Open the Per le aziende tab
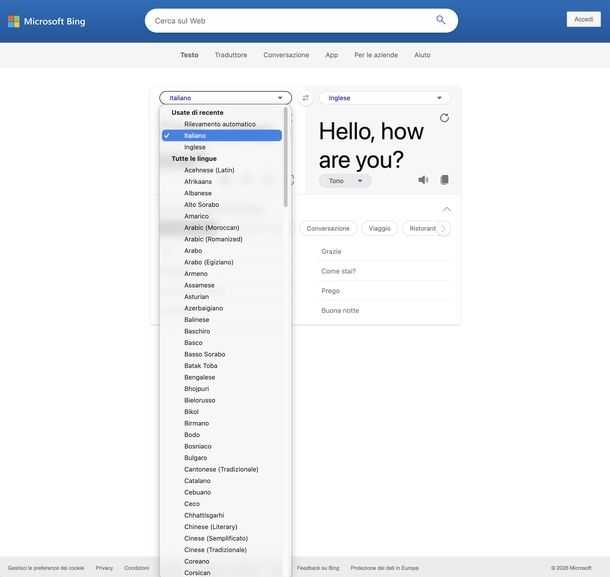 click(x=376, y=55)
